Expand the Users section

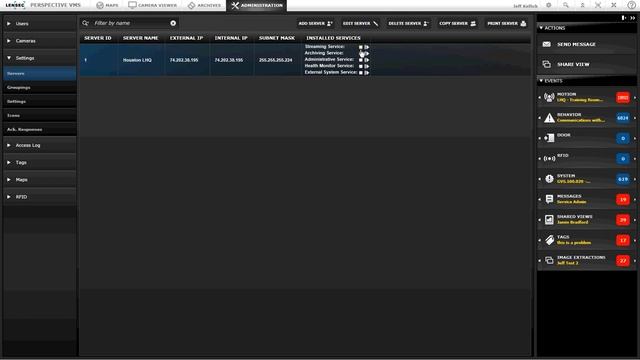[x=40, y=24]
